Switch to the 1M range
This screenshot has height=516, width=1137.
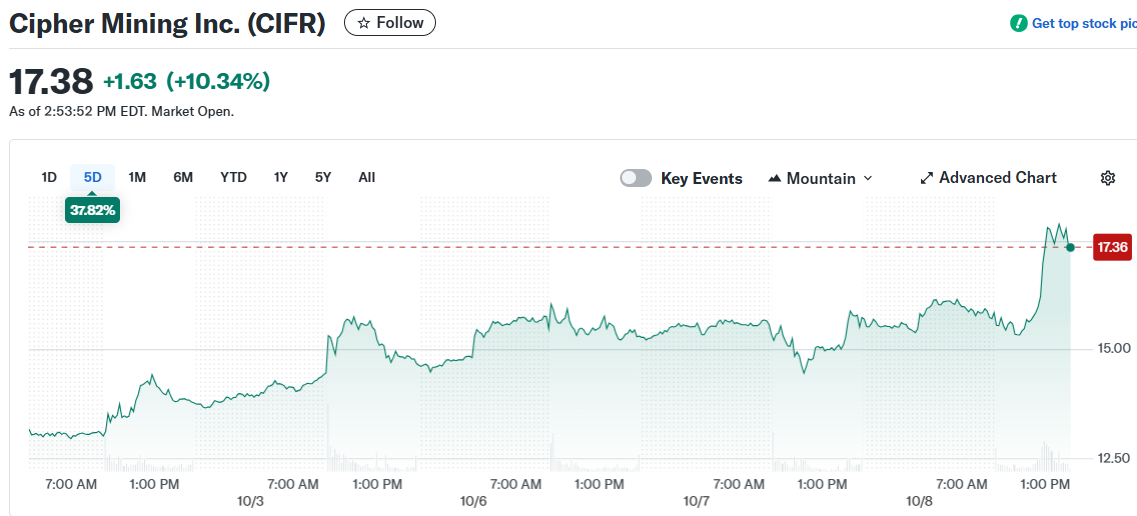coord(137,177)
